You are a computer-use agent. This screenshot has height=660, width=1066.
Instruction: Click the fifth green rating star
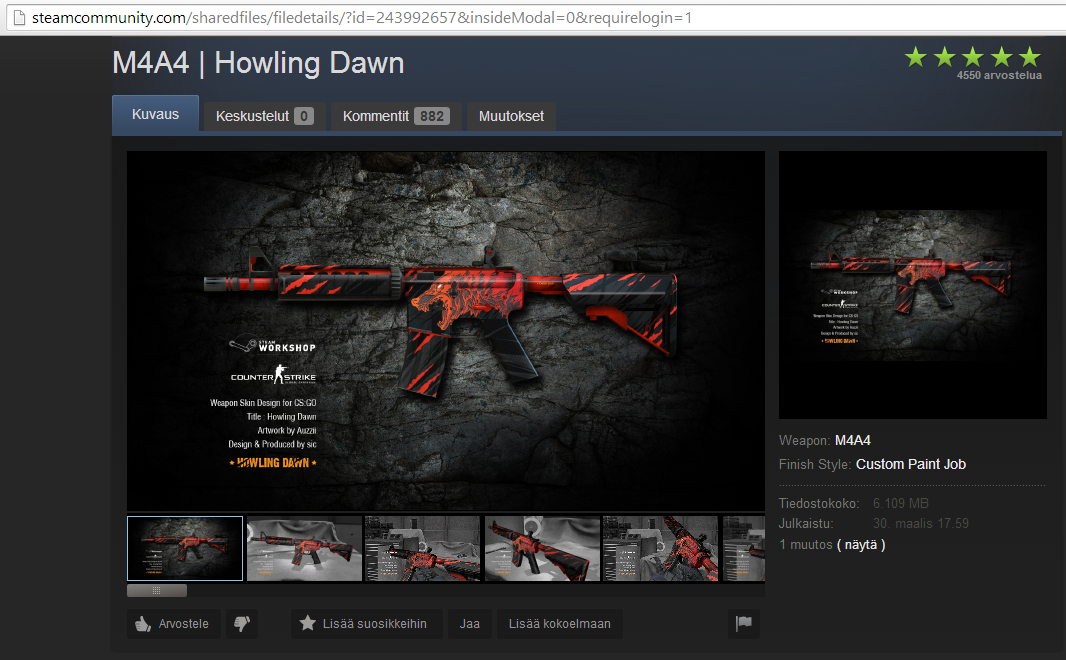[1030, 57]
